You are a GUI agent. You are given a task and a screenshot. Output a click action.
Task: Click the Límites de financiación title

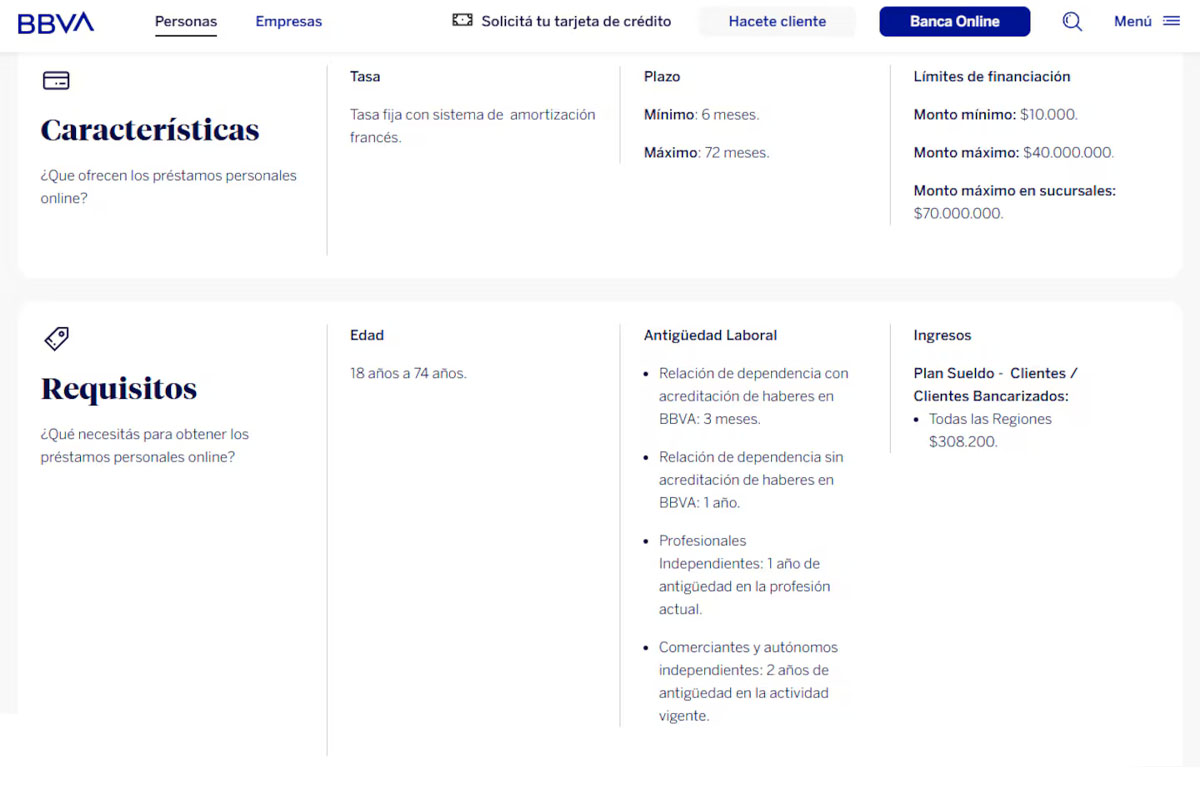coord(991,76)
